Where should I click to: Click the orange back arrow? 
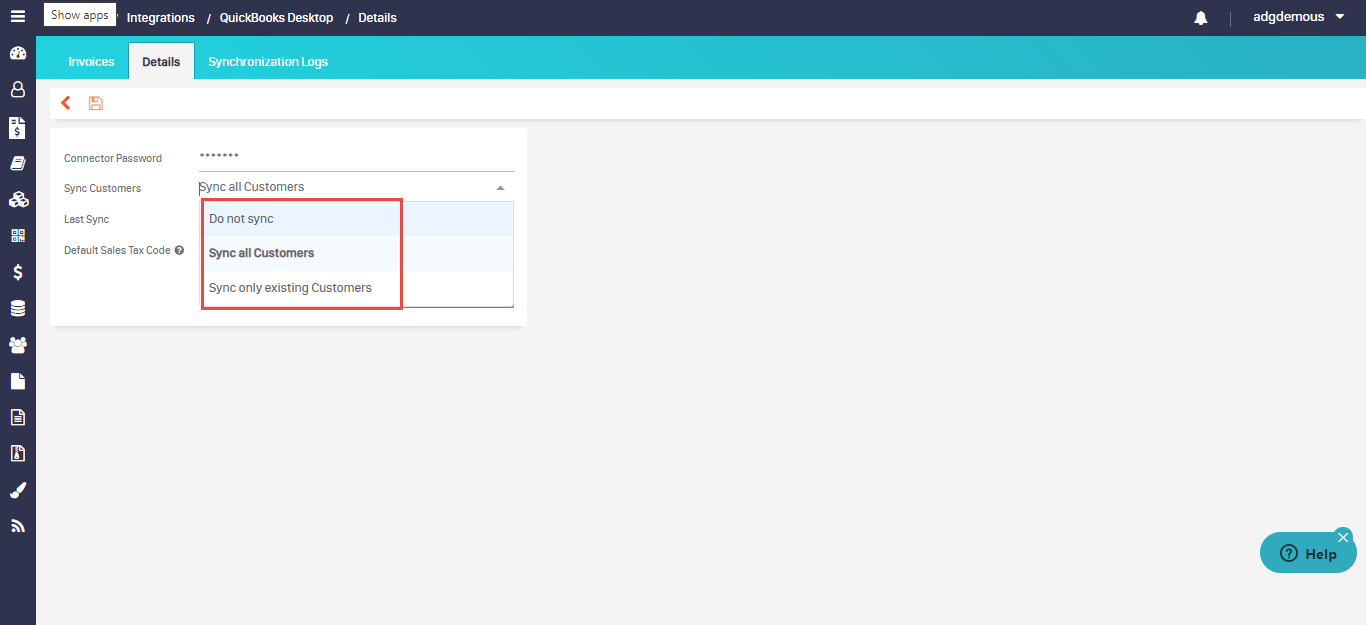point(66,103)
